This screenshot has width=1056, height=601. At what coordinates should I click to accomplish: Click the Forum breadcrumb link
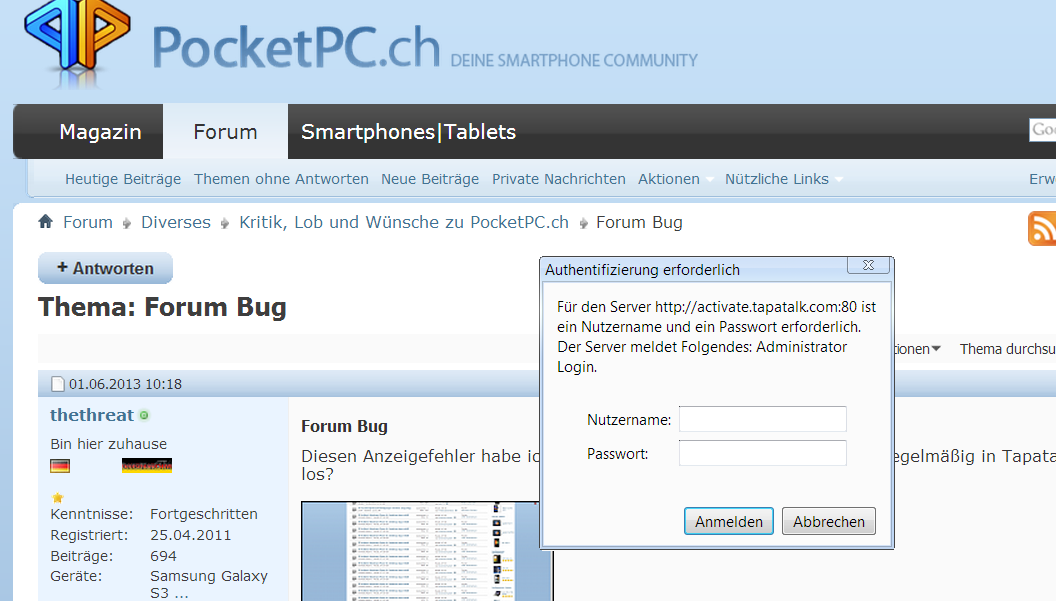click(88, 222)
